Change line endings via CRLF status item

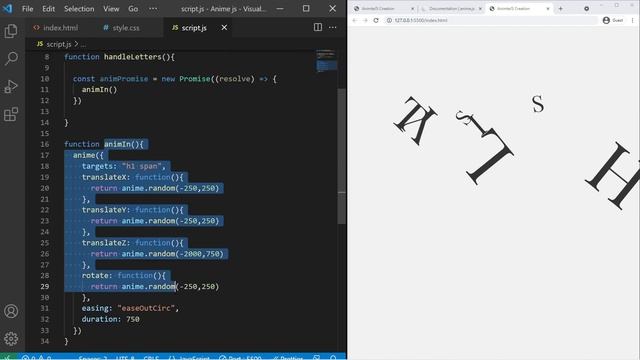[151, 358]
